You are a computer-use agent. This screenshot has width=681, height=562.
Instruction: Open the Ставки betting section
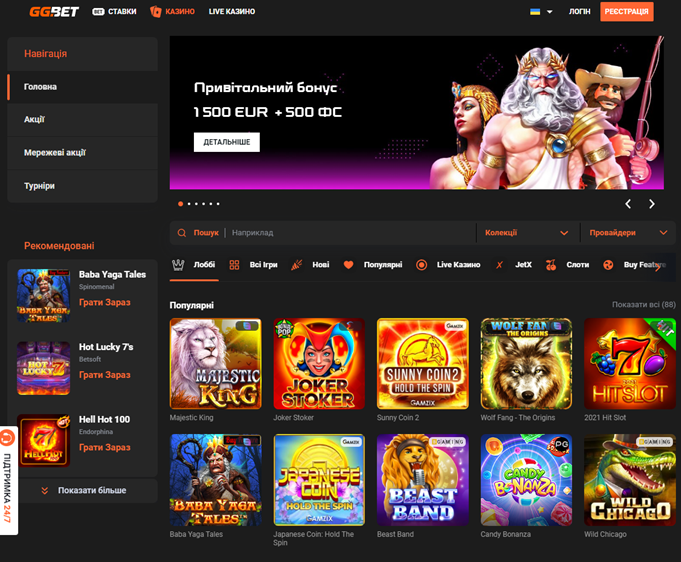[x=114, y=12]
